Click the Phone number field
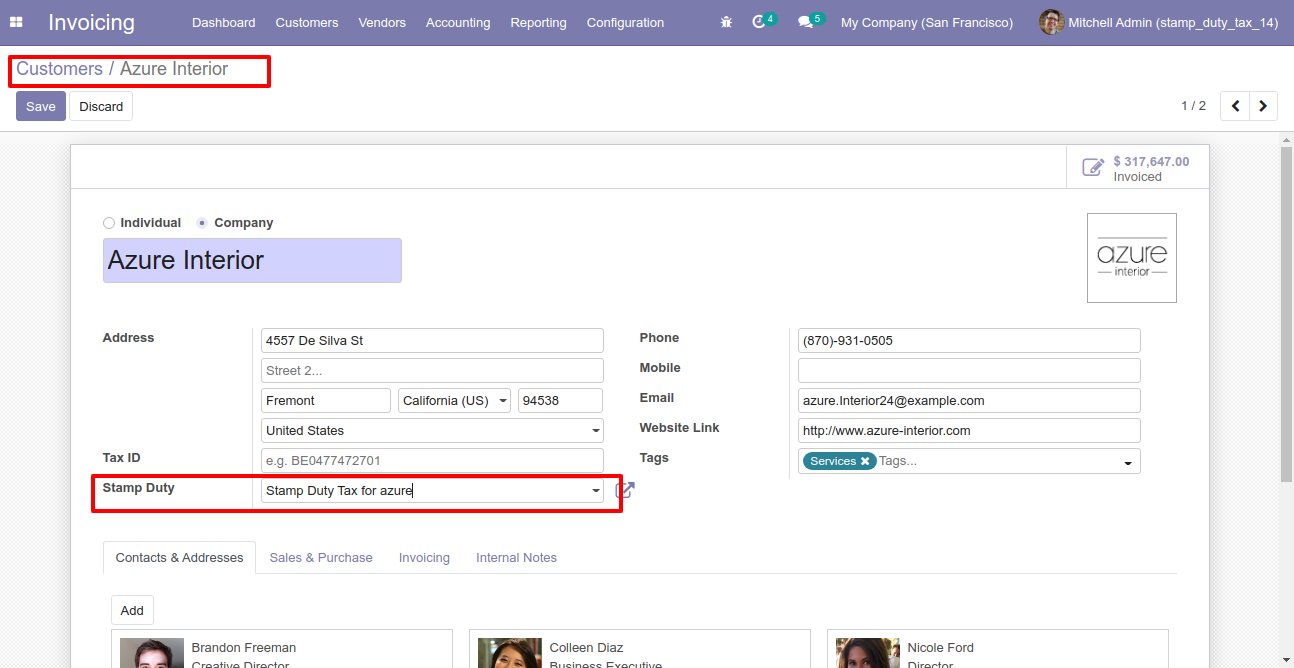This screenshot has width=1294, height=668. (969, 341)
